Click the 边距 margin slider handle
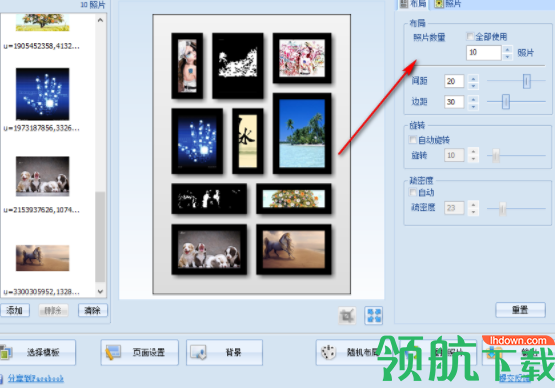Viewport: 555px width, 388px height. [506, 102]
